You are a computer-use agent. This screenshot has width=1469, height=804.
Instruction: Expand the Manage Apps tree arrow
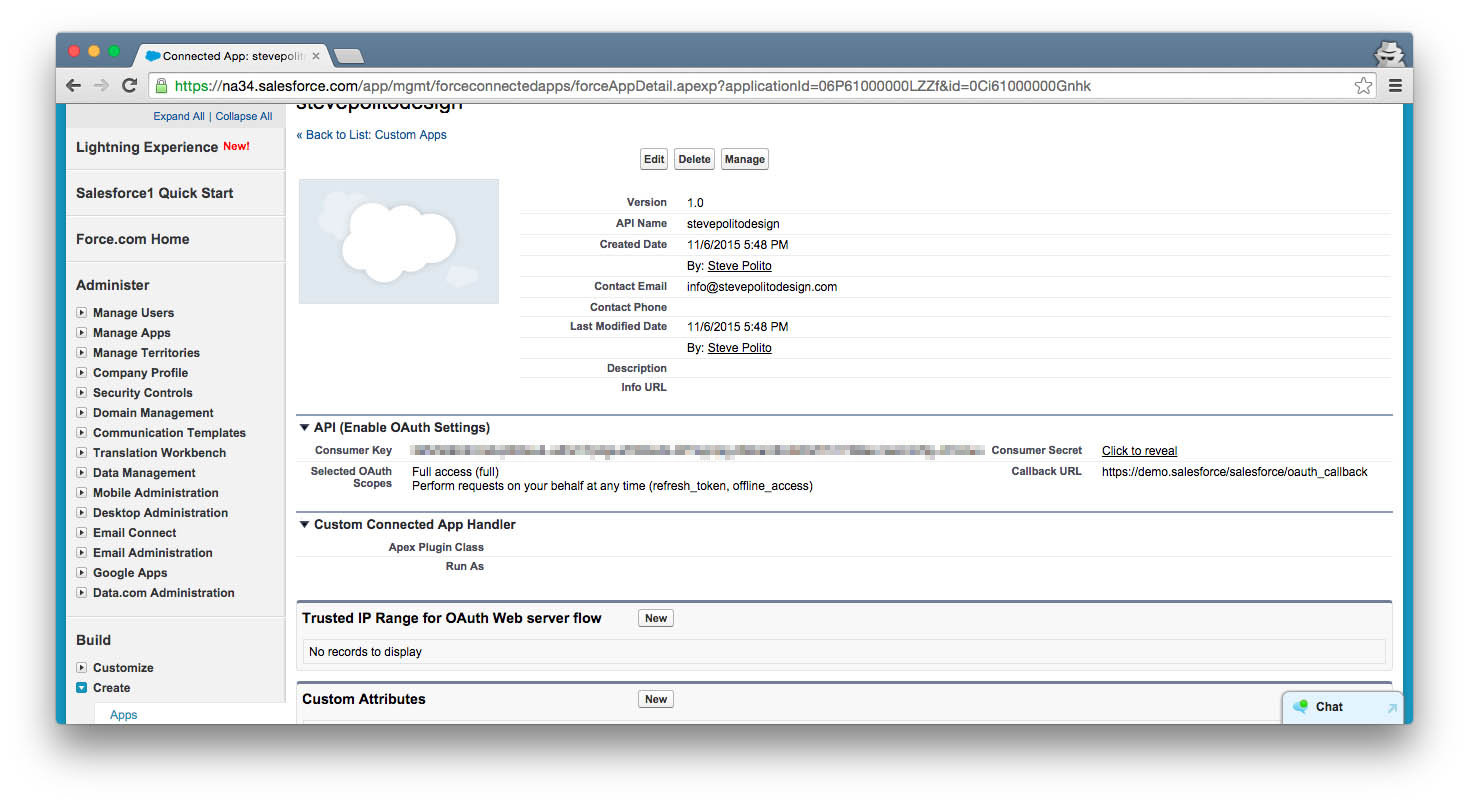[82, 333]
